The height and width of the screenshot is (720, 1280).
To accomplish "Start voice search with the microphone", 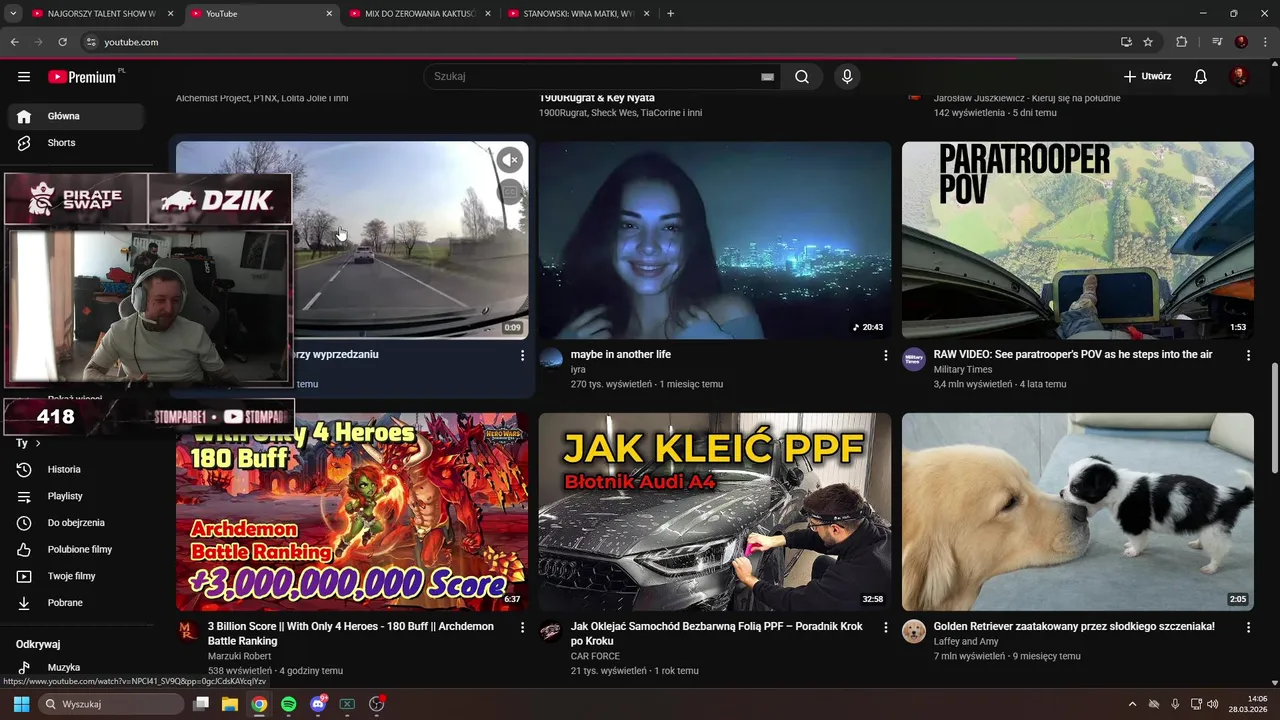I will coord(847,77).
